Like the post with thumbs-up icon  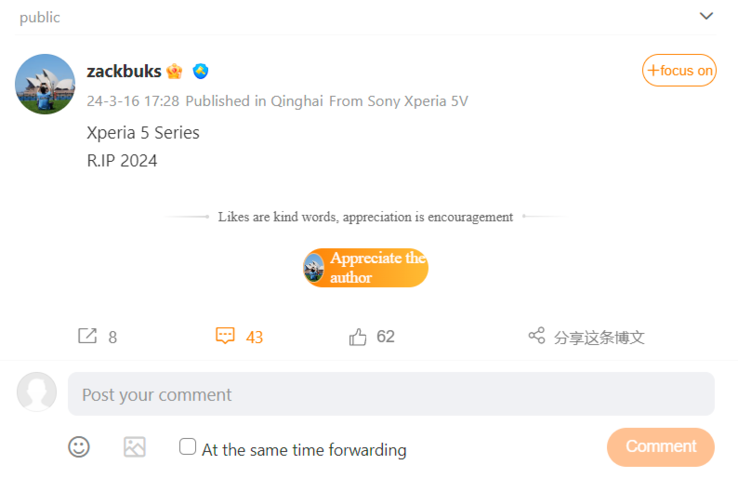(358, 337)
